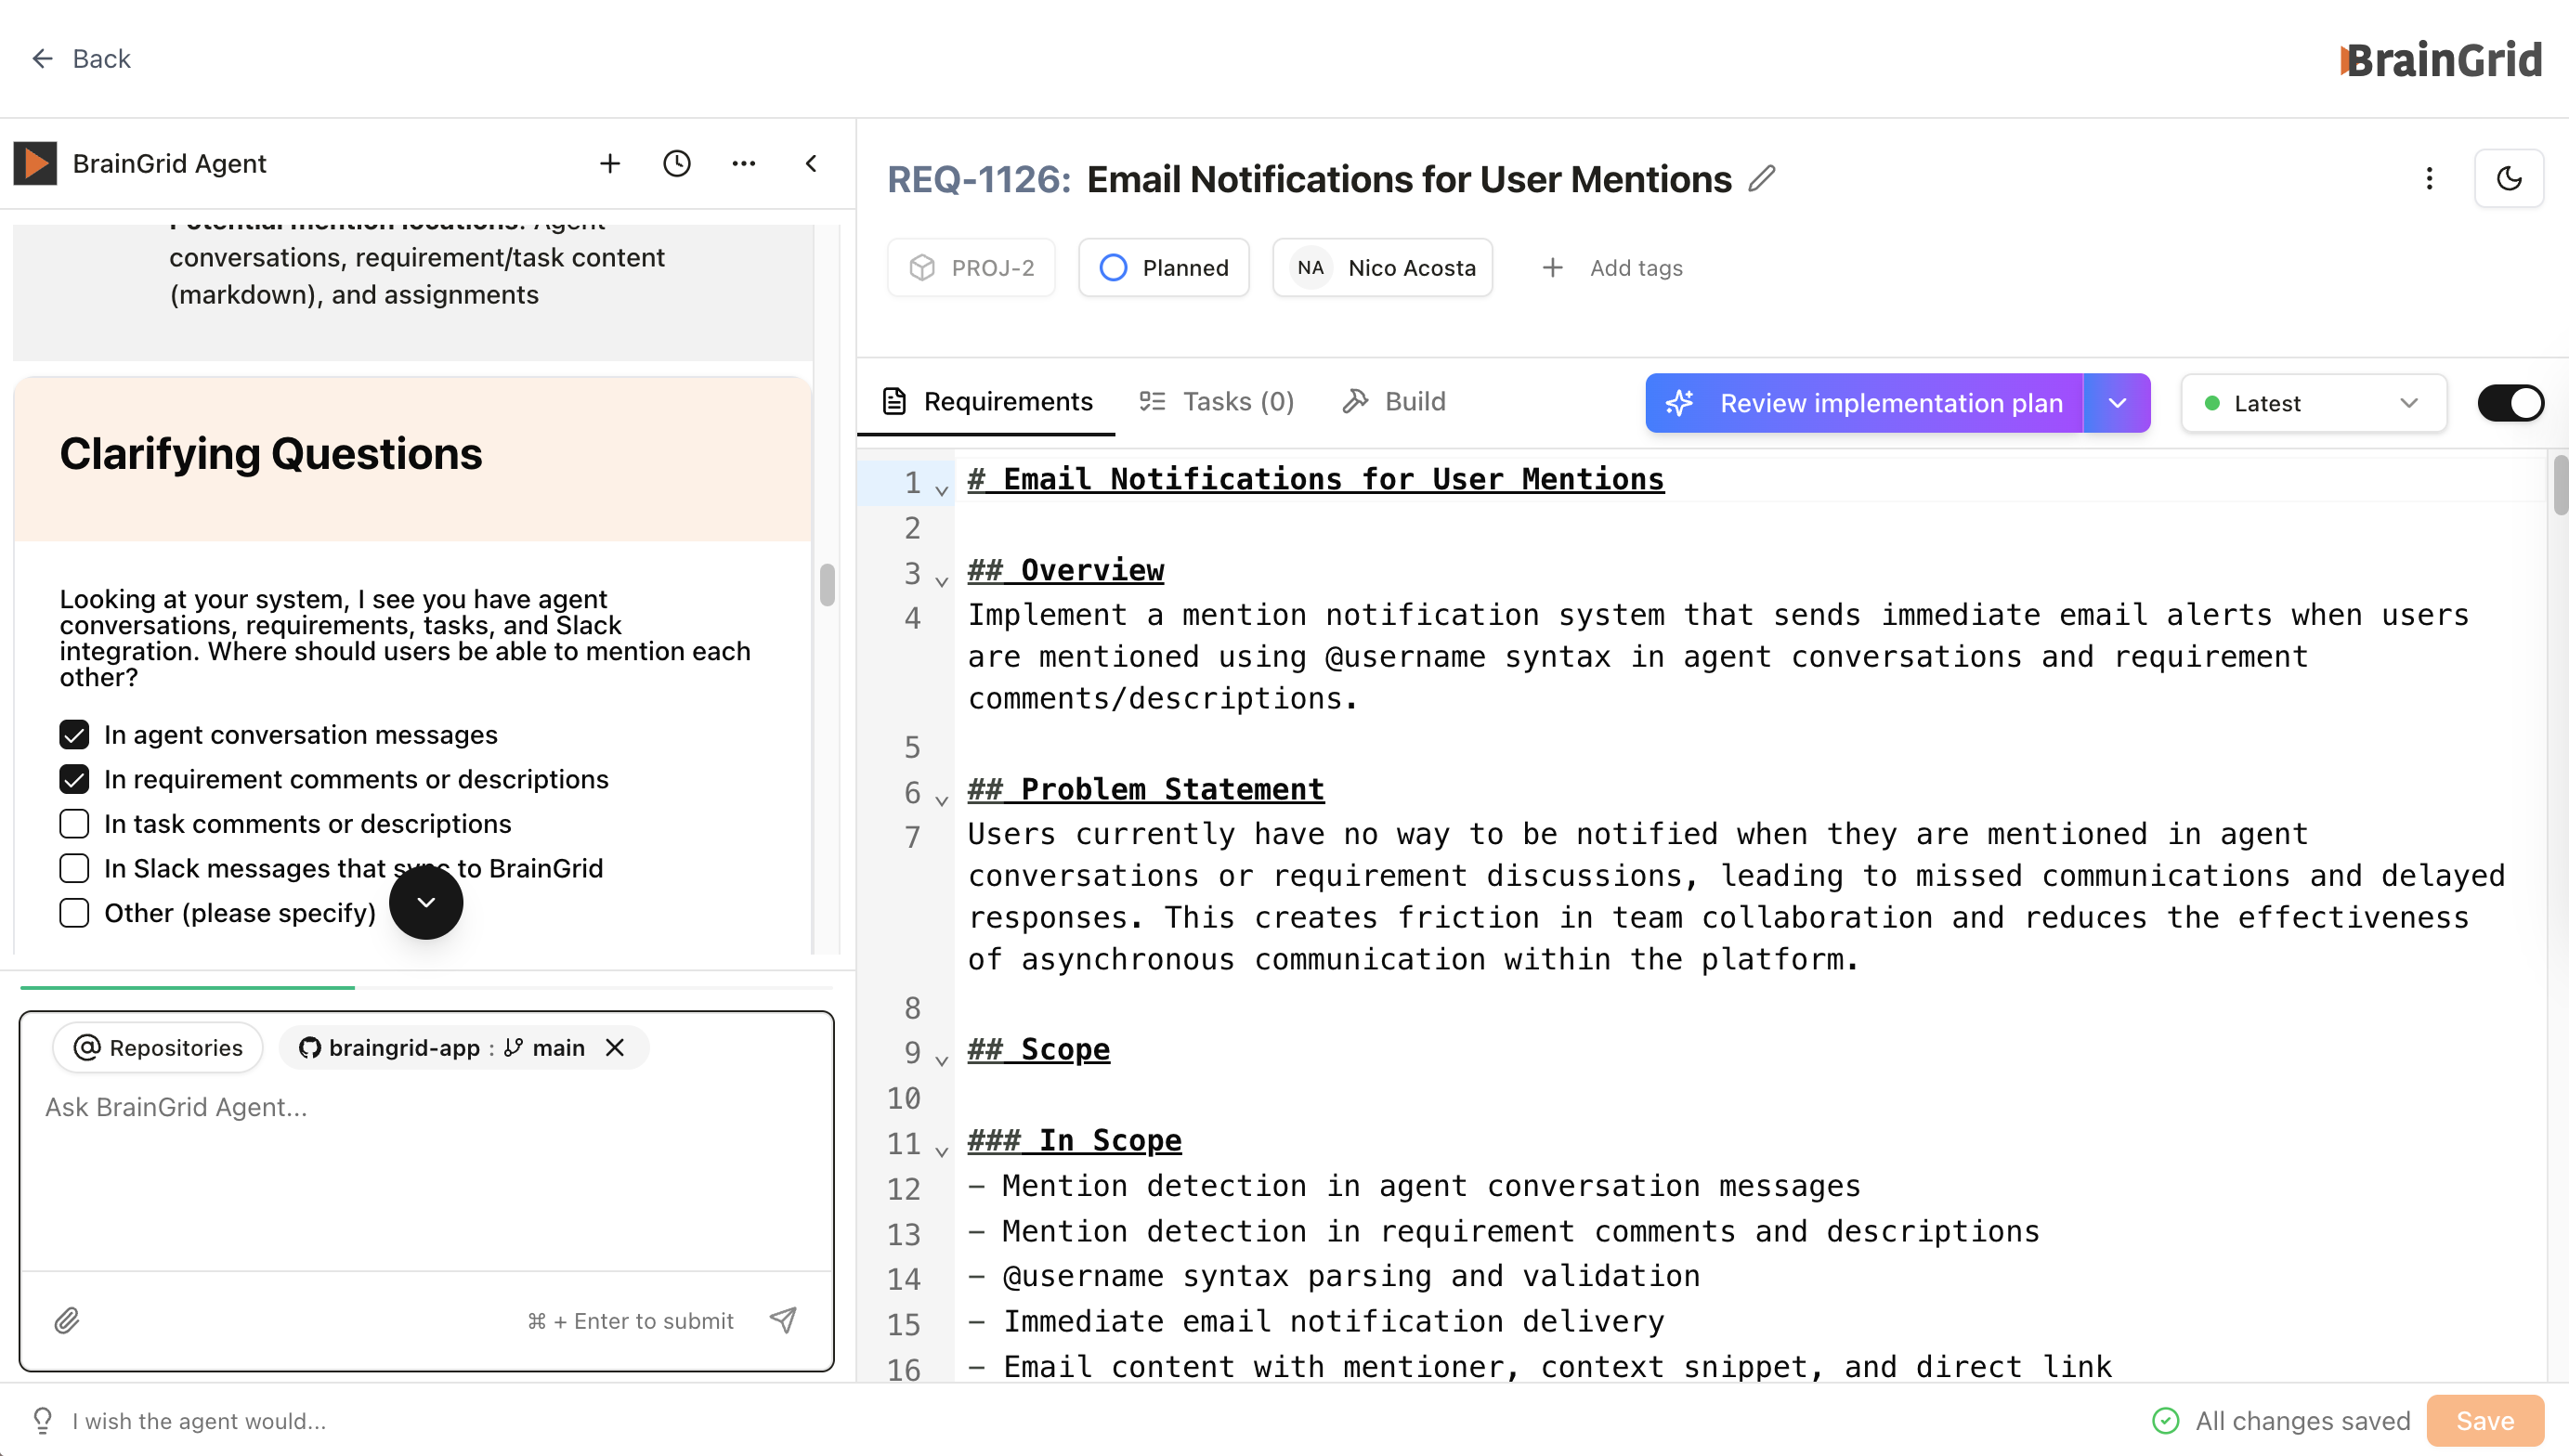Open the requirement options kebab menu
This screenshot has height=1456, width=2569.
(2430, 178)
